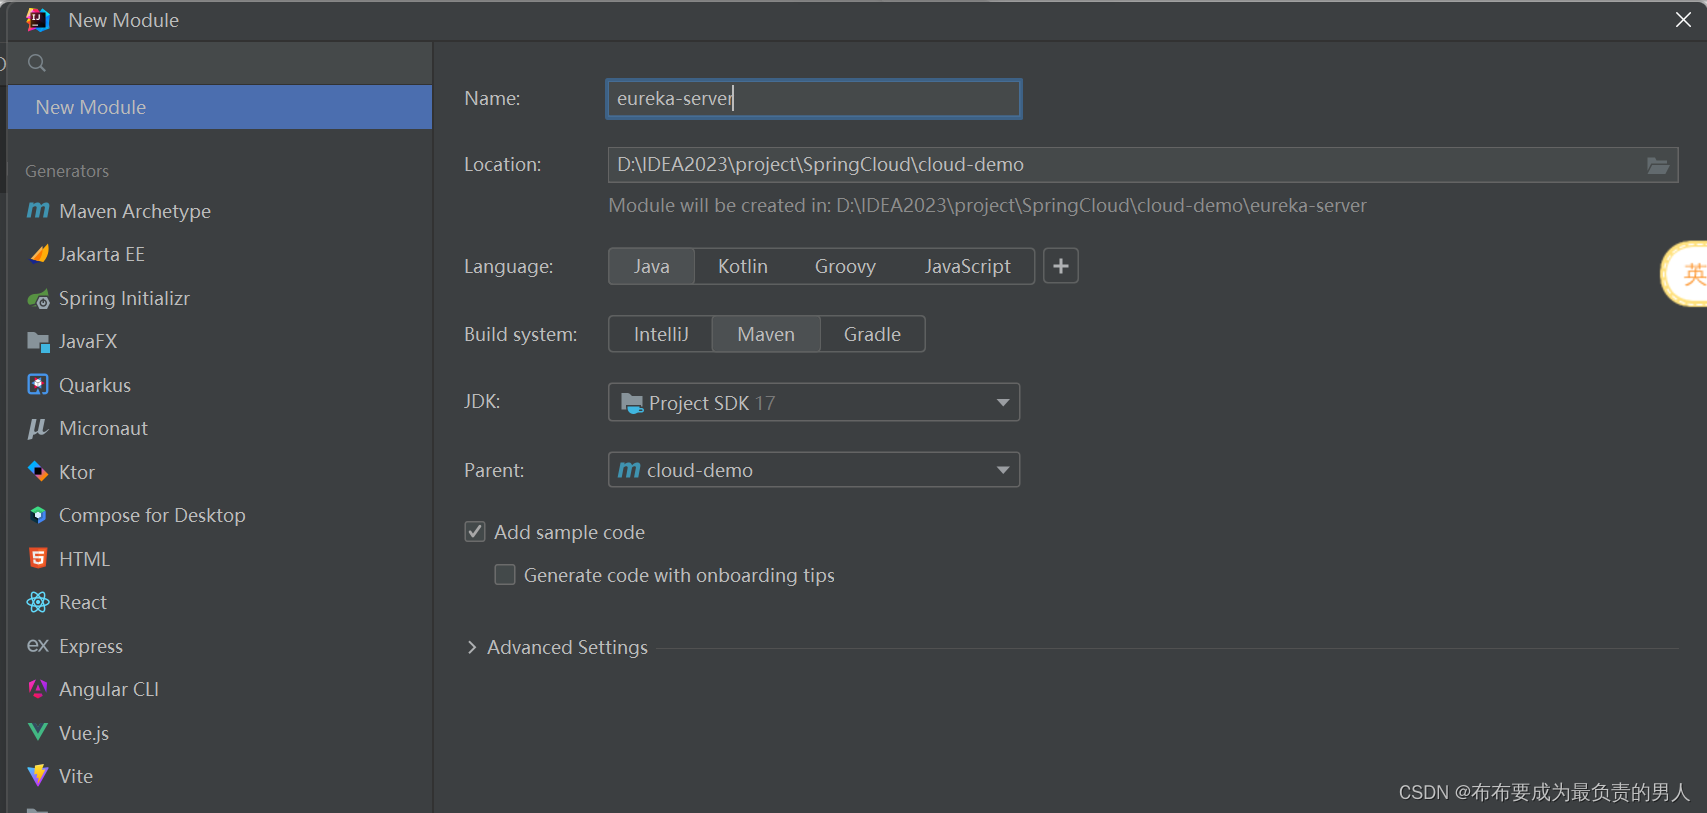Select New Module in sidebar
Screen dimensions: 1707x813
[220, 107]
